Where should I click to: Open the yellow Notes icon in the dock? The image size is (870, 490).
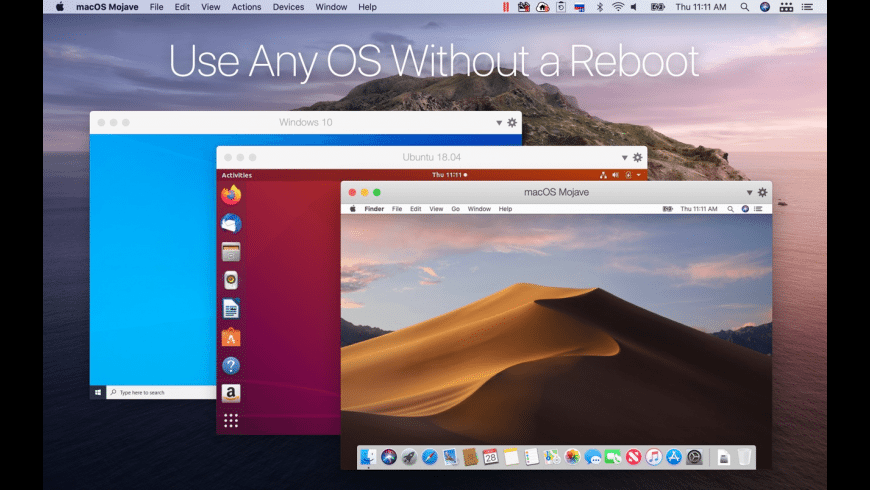click(x=511, y=457)
